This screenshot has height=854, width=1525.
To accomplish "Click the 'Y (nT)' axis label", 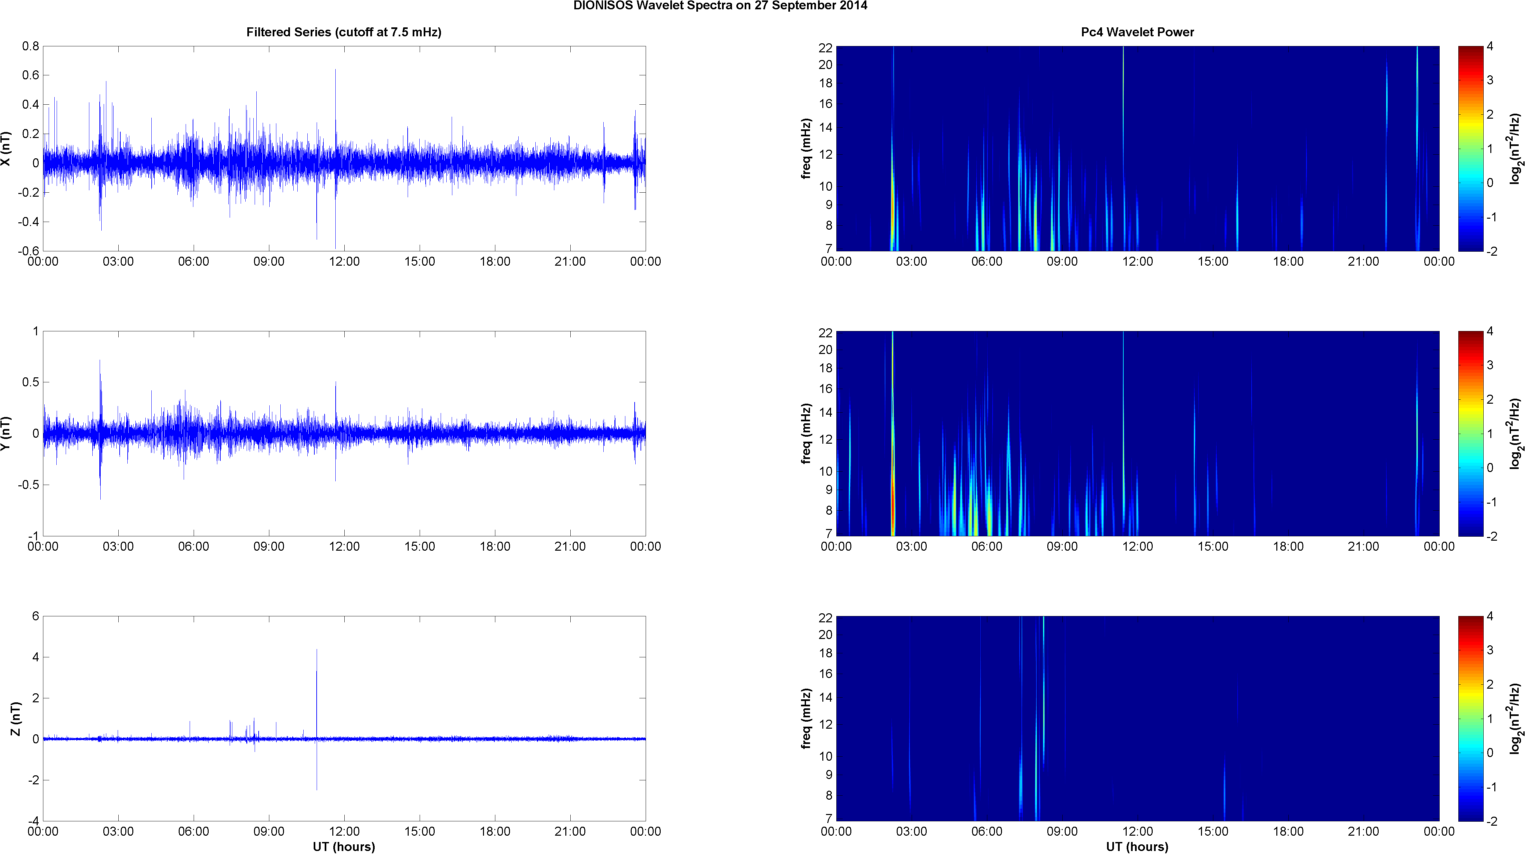I will (7, 433).
